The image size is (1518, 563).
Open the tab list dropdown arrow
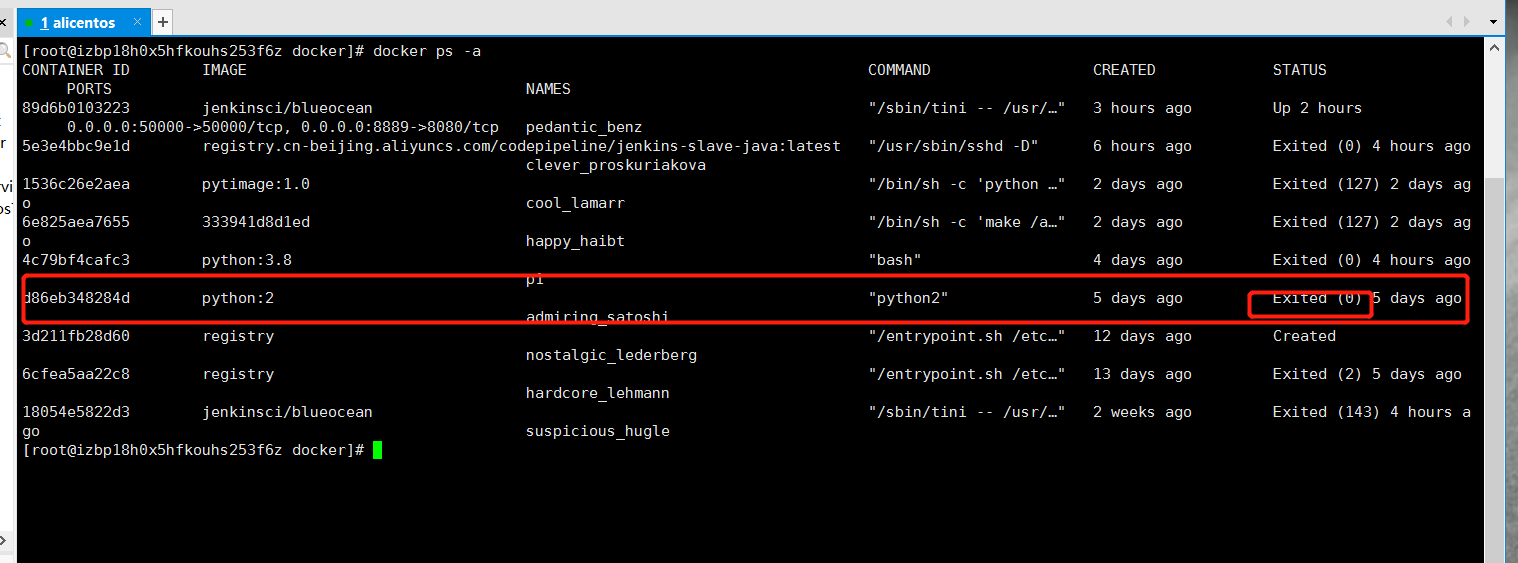coord(1493,22)
